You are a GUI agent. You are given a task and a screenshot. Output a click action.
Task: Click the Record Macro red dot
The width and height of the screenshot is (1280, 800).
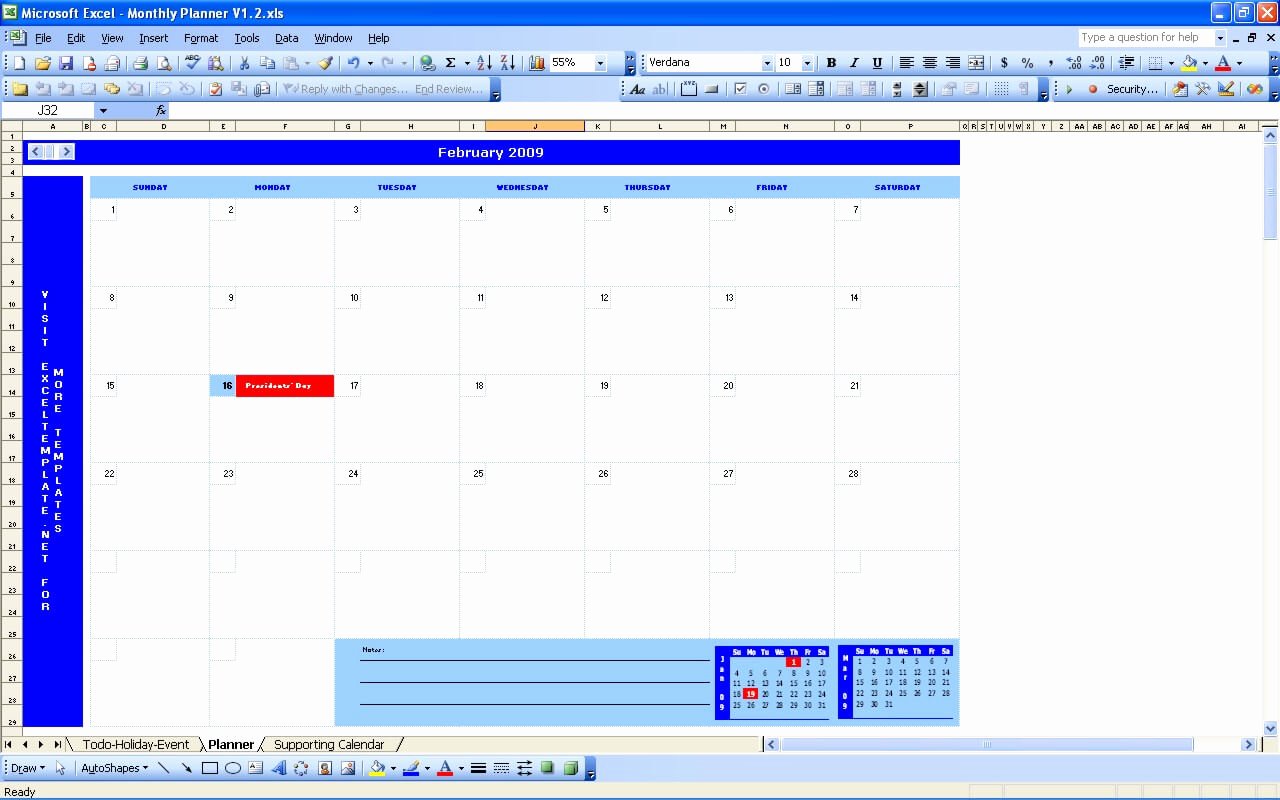1092,89
